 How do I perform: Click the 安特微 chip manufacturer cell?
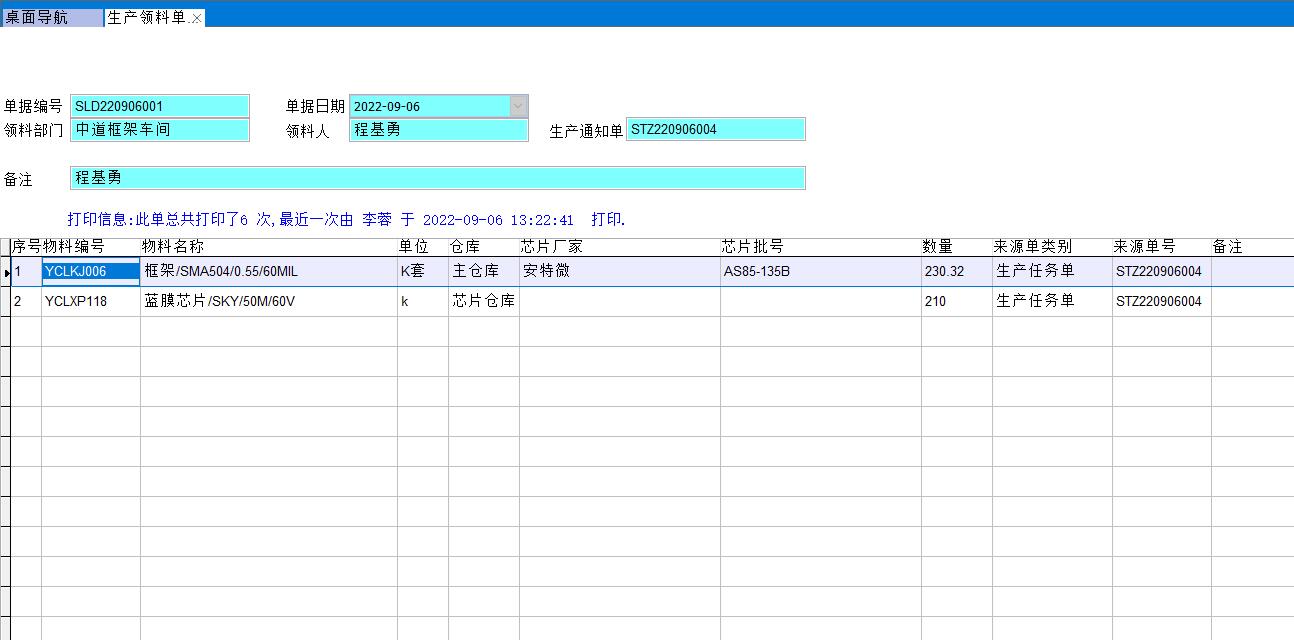[619, 271]
